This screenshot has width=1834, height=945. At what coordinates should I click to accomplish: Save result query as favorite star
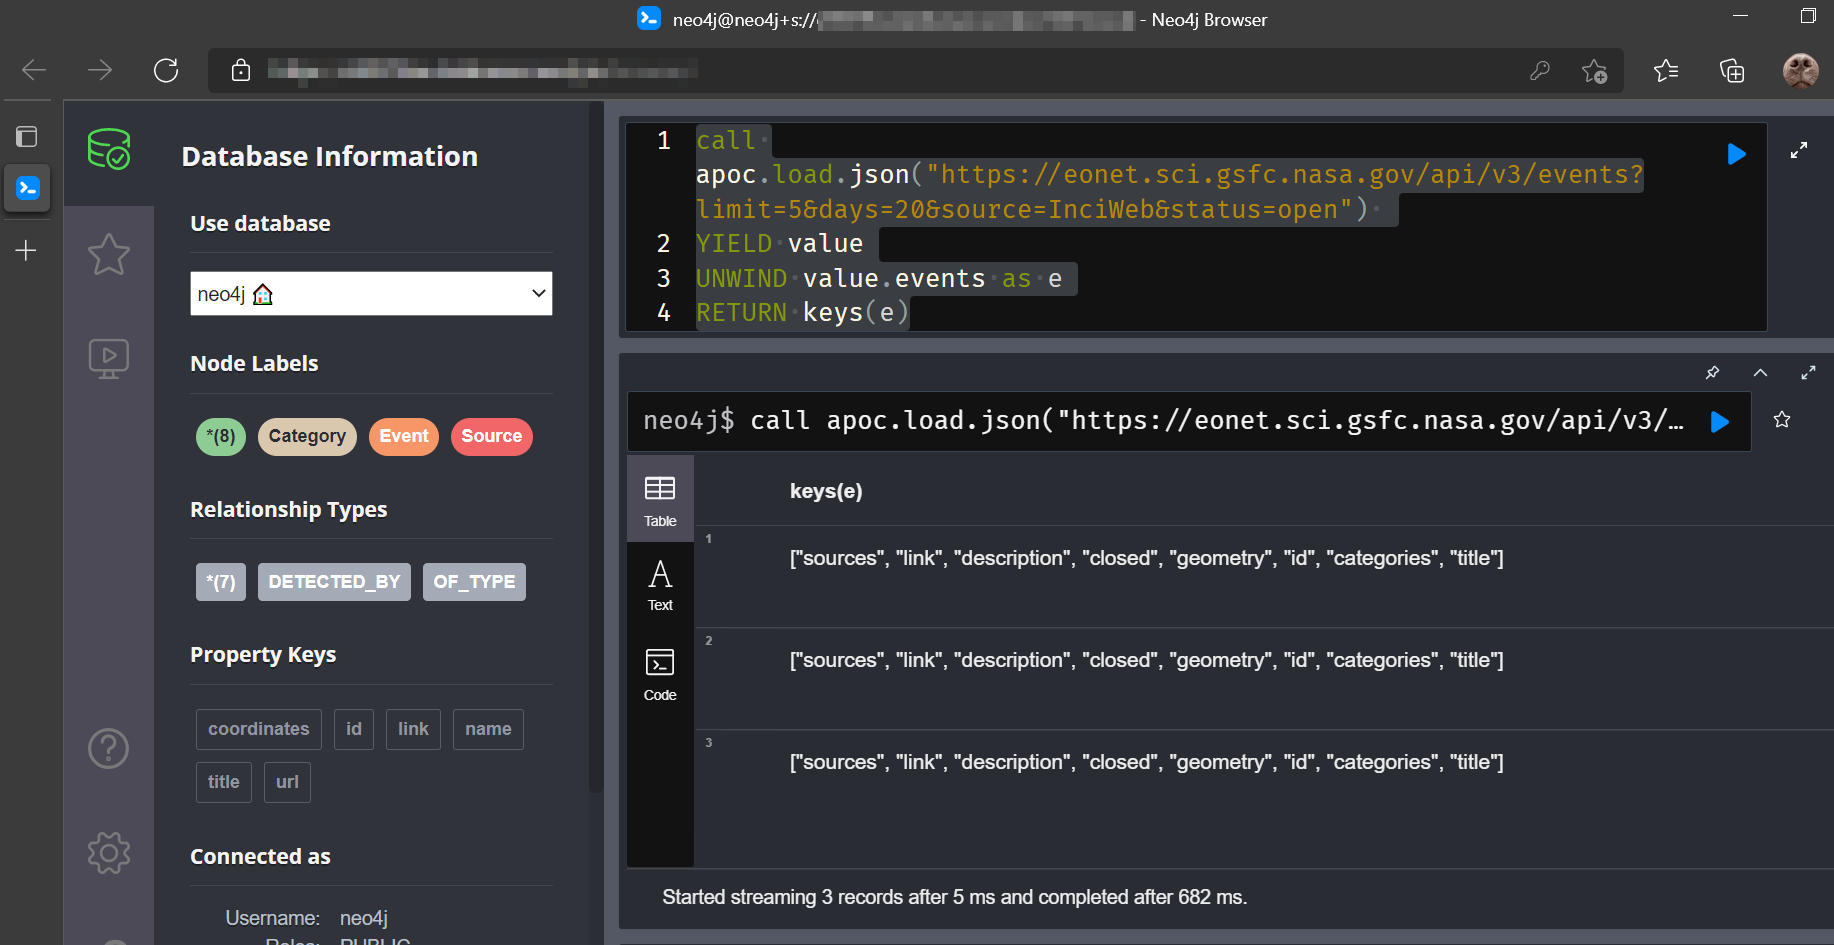tap(1781, 420)
